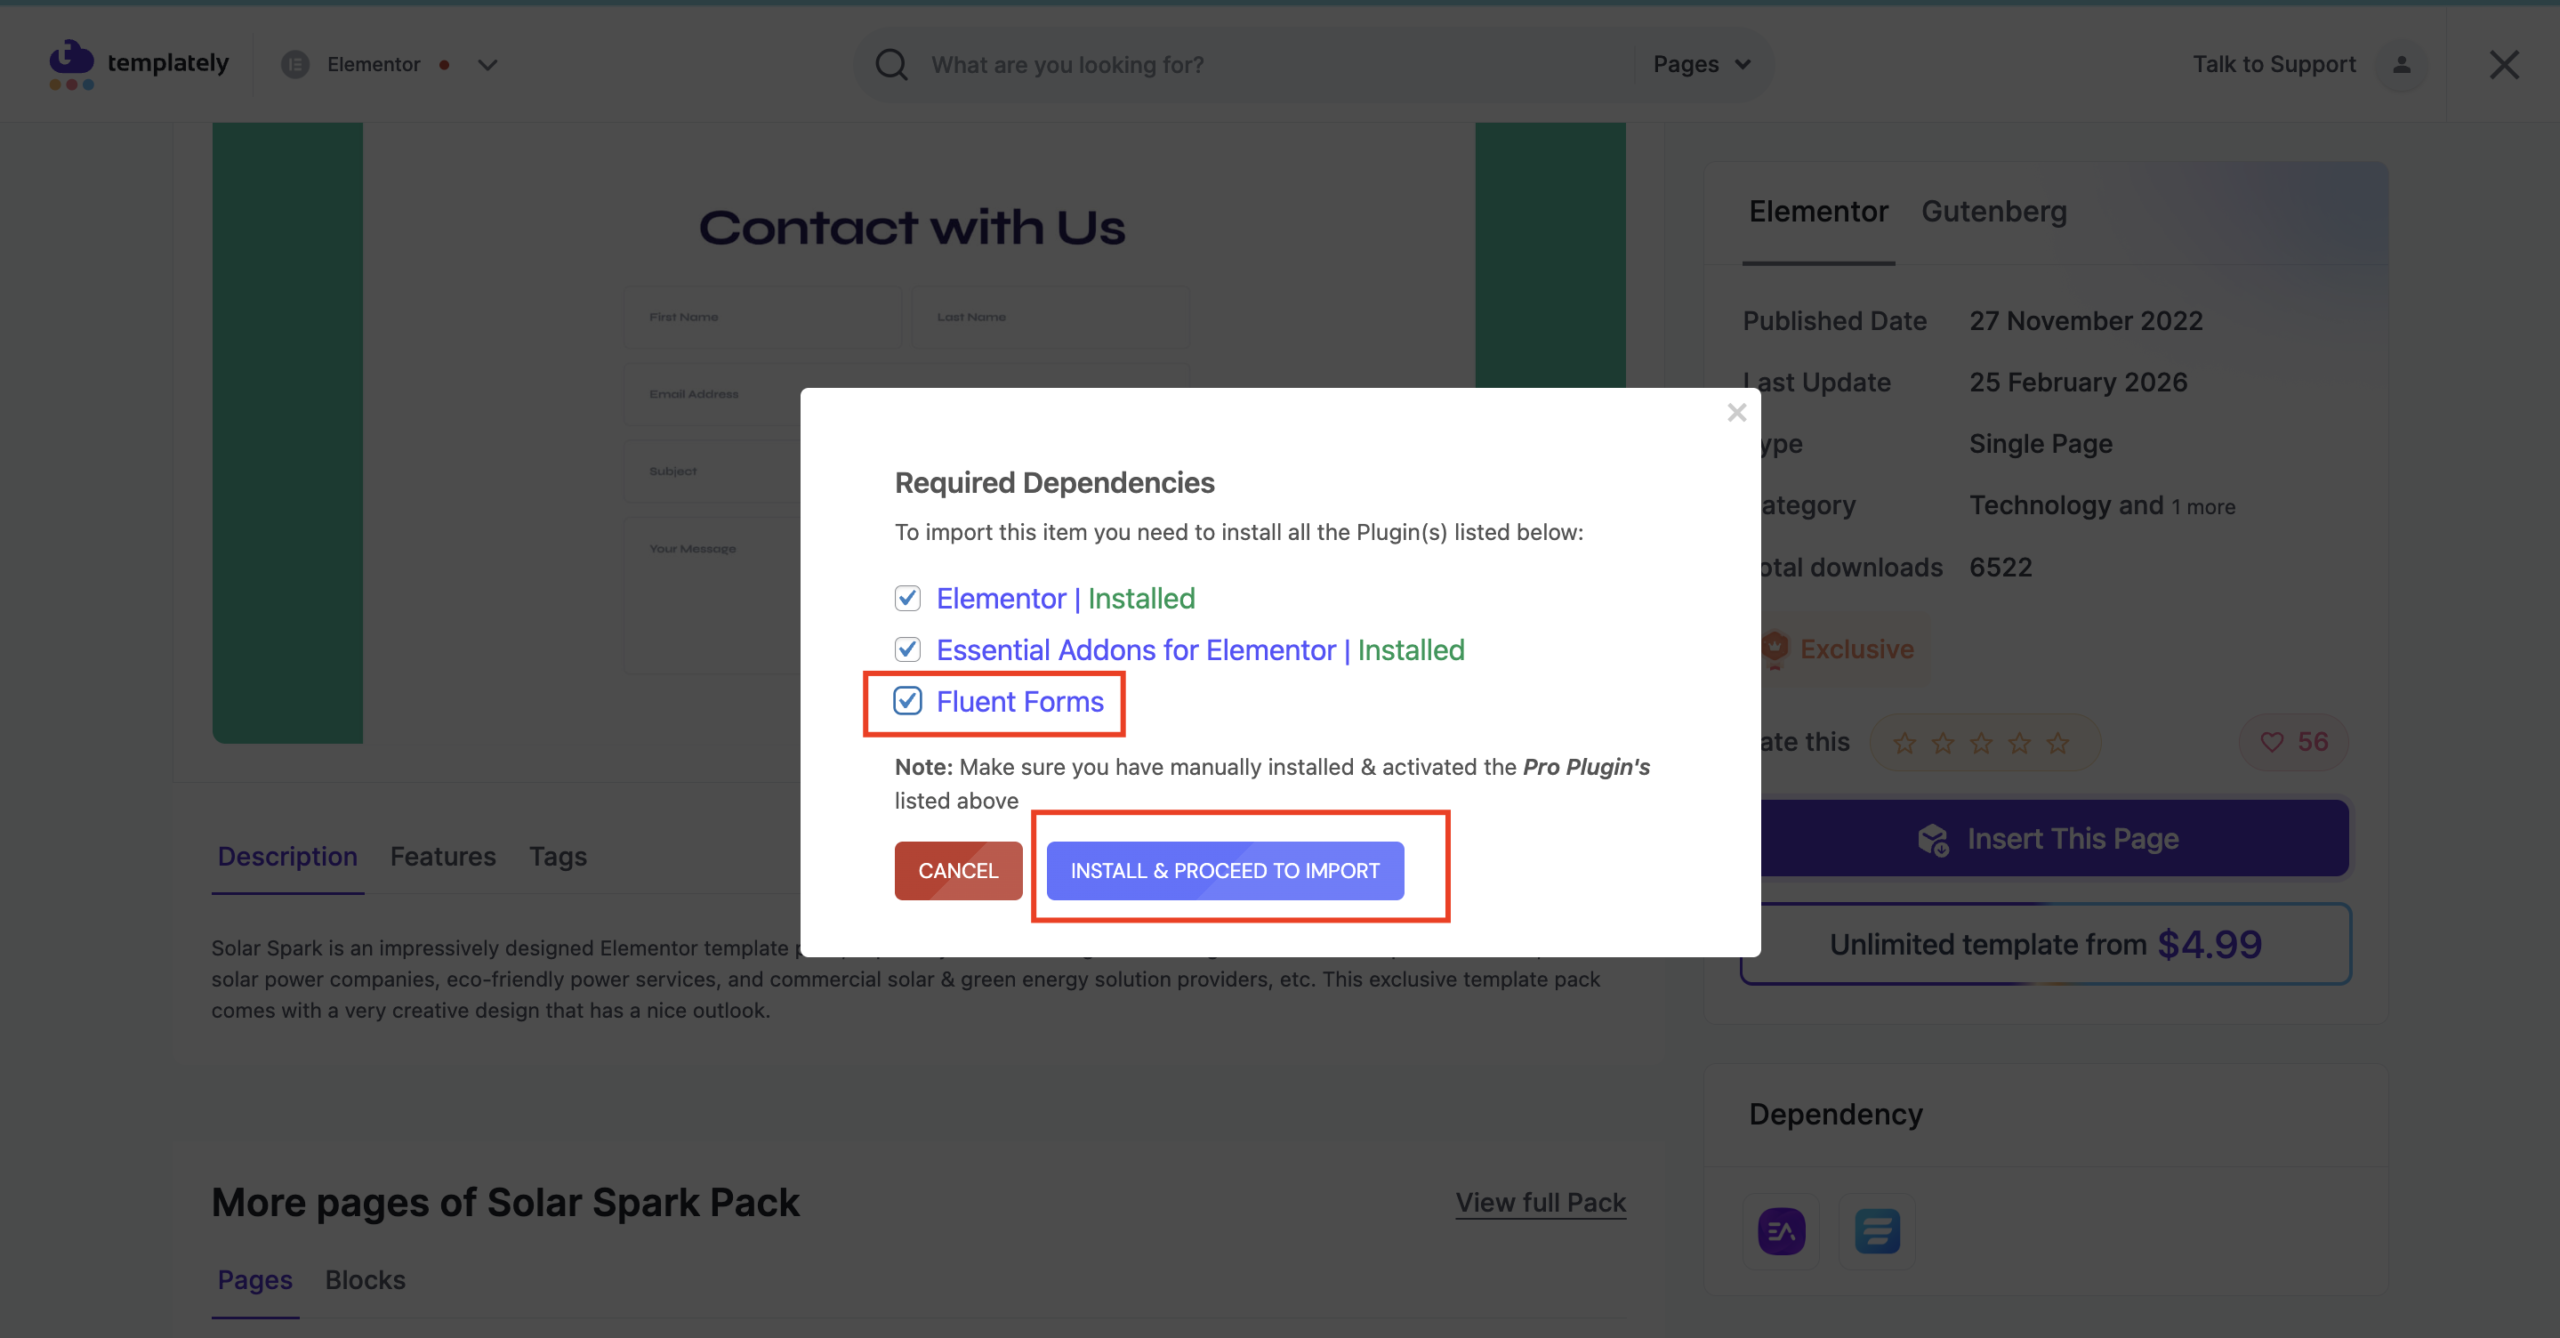Click the heart favorite icon
The height and width of the screenshot is (1338, 2560).
(2272, 742)
